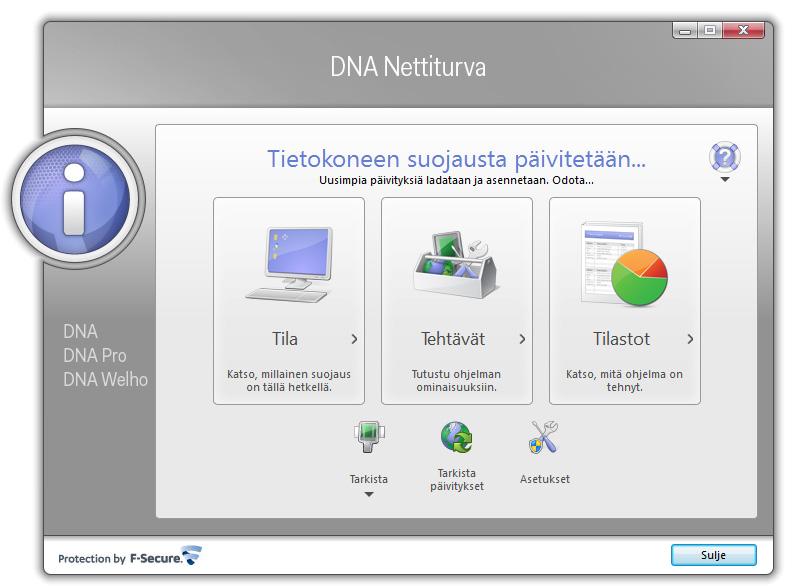Open the help lifebuoy icon

725,157
